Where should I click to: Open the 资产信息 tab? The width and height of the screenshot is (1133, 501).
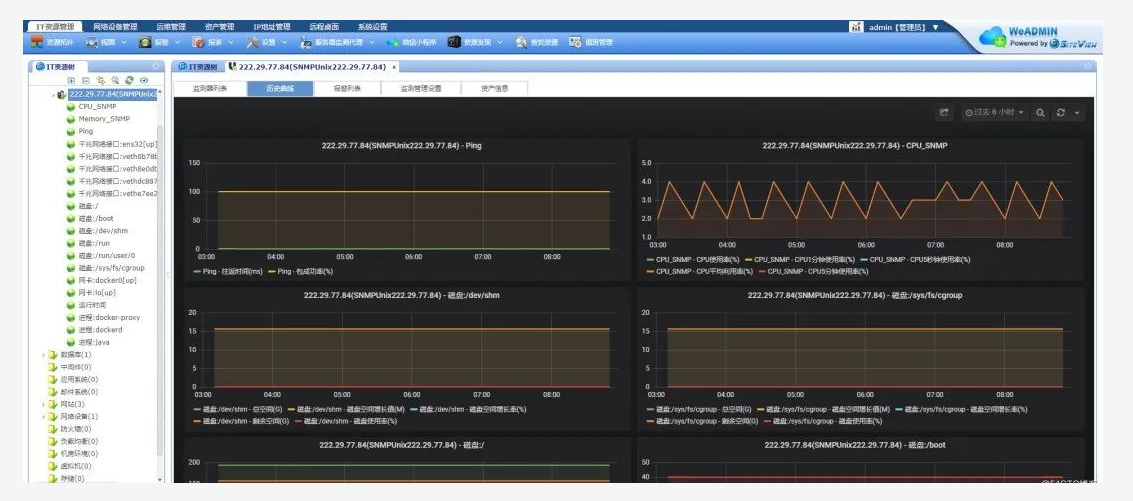(x=495, y=88)
